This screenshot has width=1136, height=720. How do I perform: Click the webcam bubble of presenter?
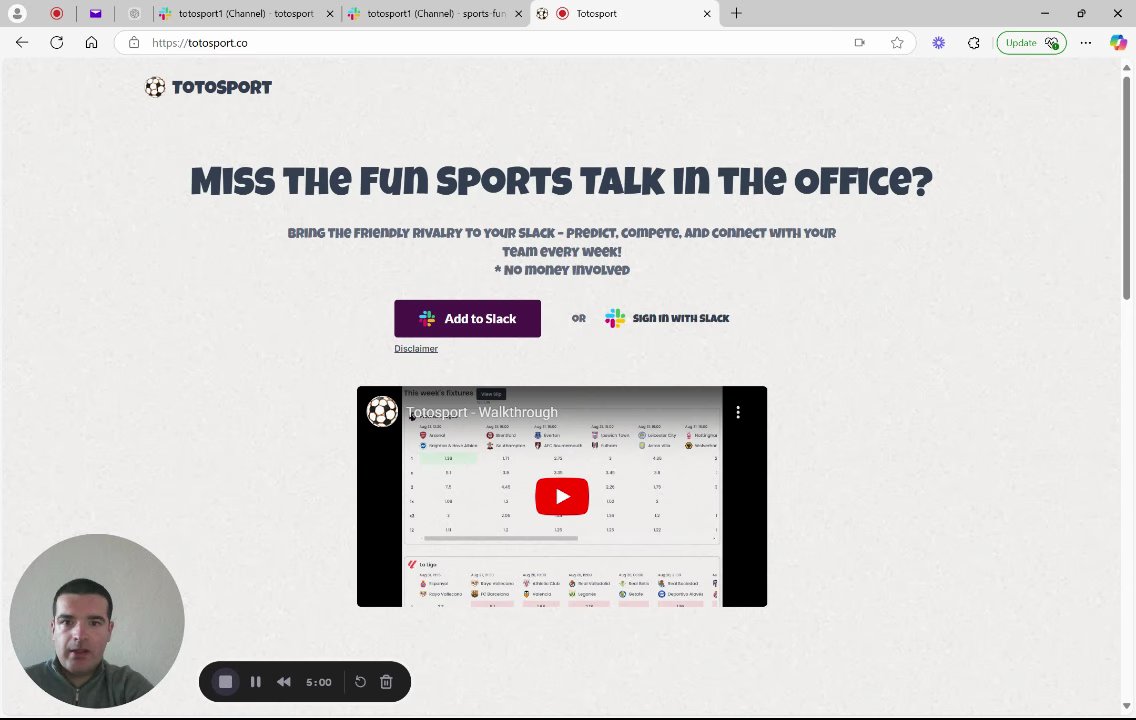97,621
